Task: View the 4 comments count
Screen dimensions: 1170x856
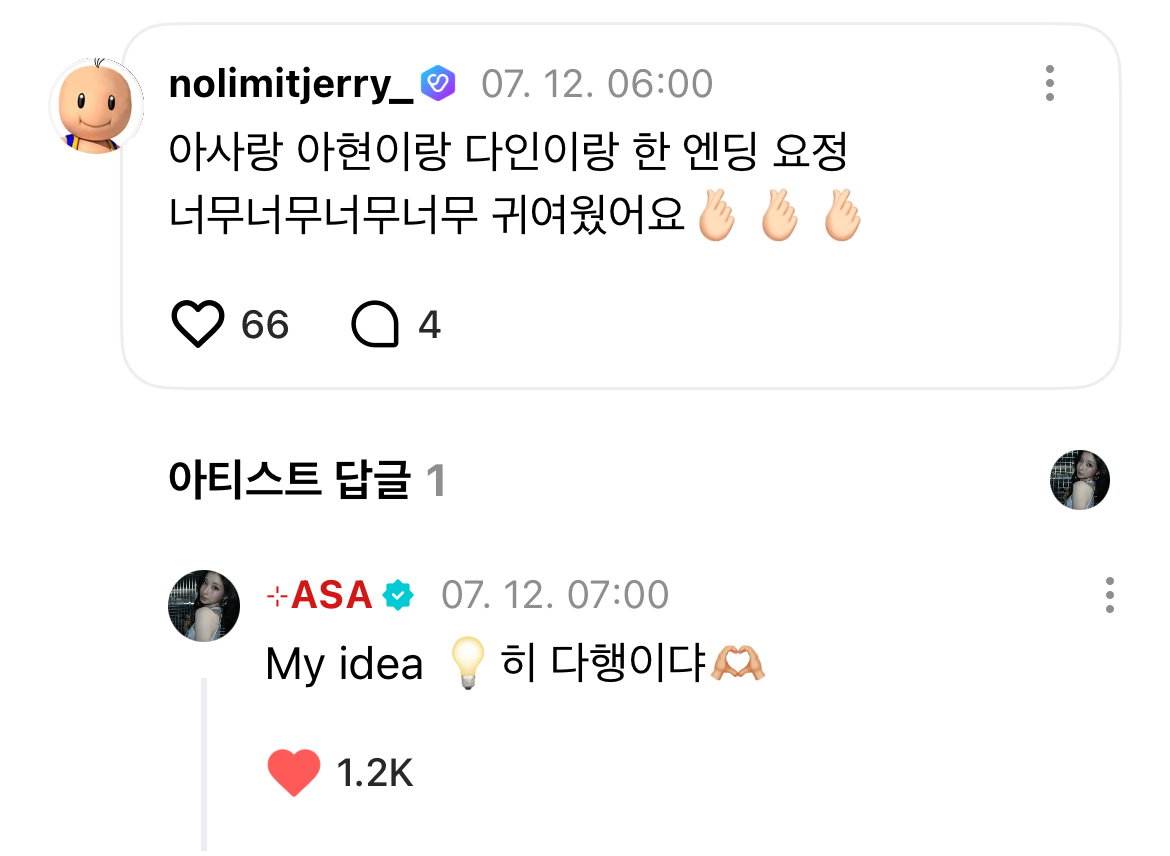Action: pos(429,325)
